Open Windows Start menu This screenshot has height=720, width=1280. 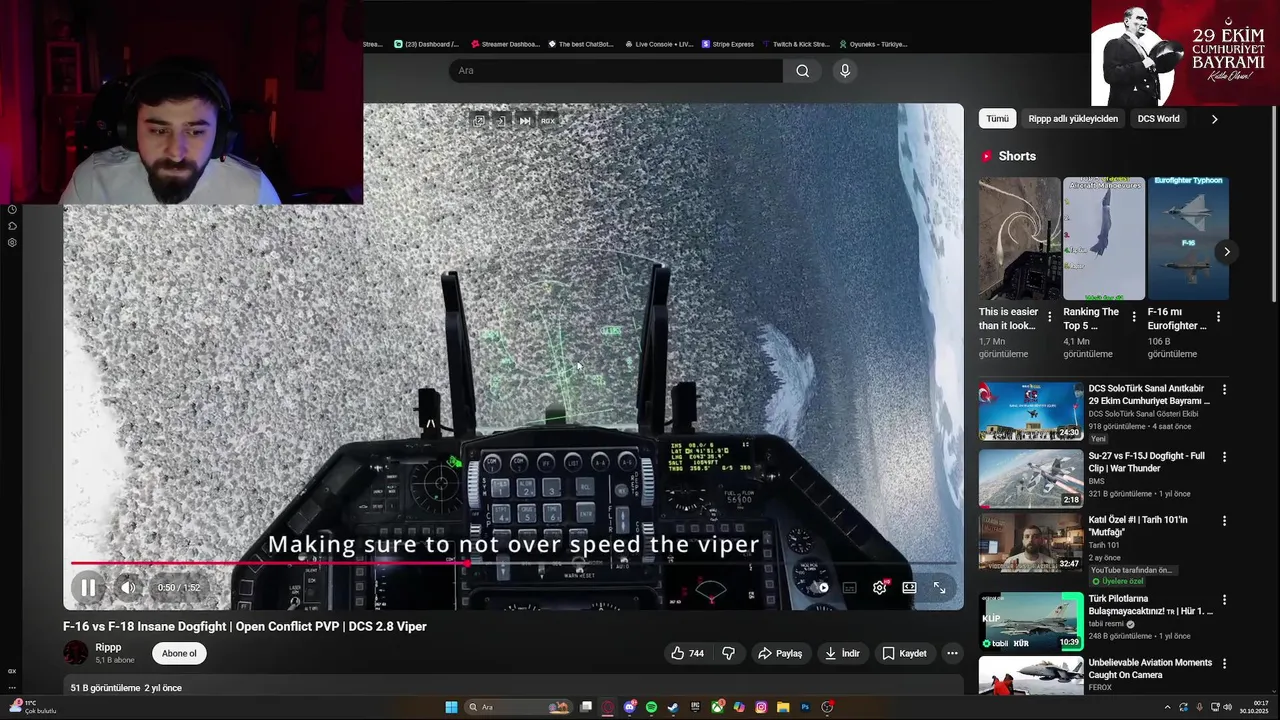(451, 707)
